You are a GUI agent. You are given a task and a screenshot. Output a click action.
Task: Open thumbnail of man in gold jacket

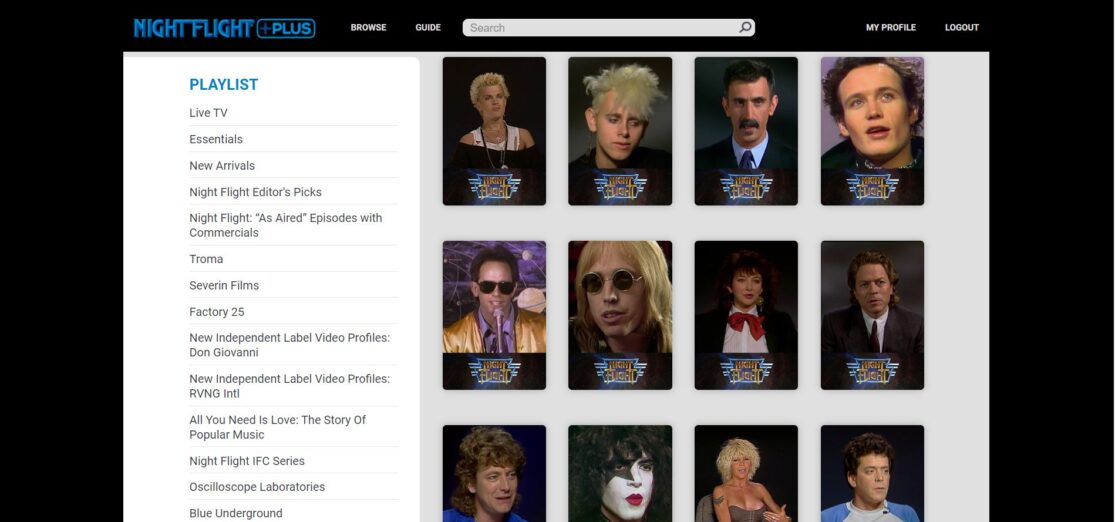(494, 314)
